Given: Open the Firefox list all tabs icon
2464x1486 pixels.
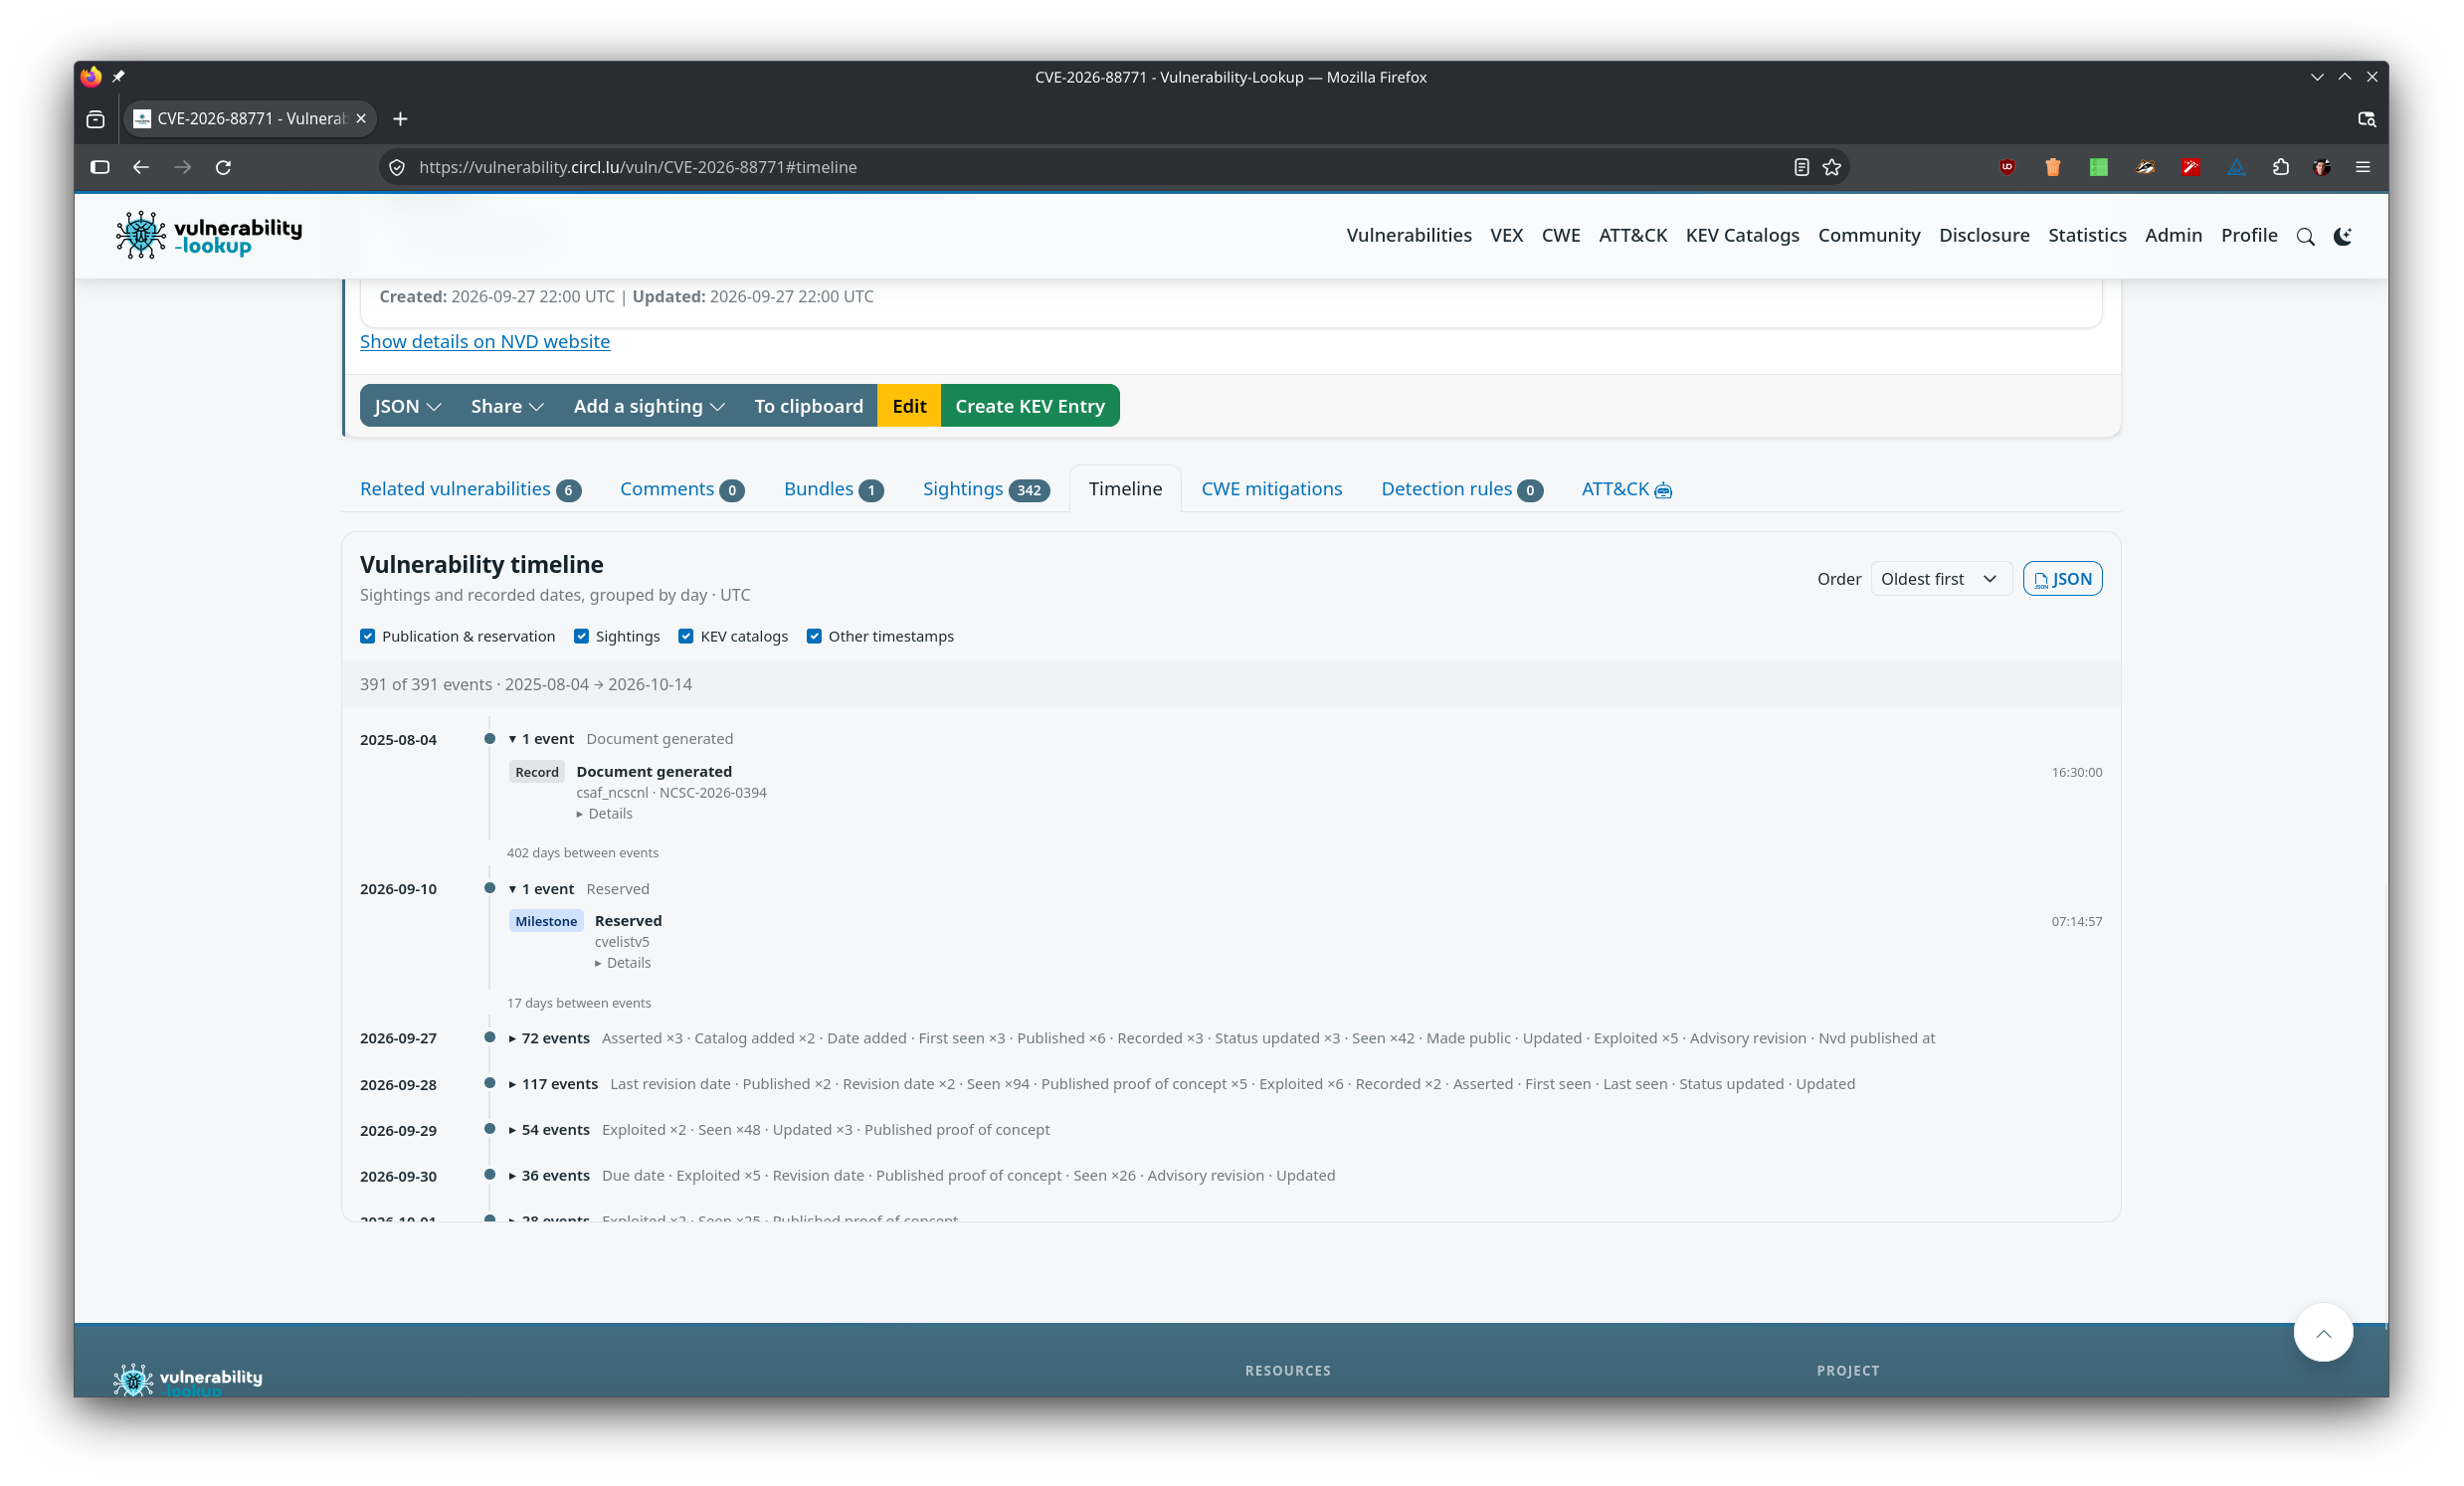Looking at the screenshot, I should coord(2366,119).
